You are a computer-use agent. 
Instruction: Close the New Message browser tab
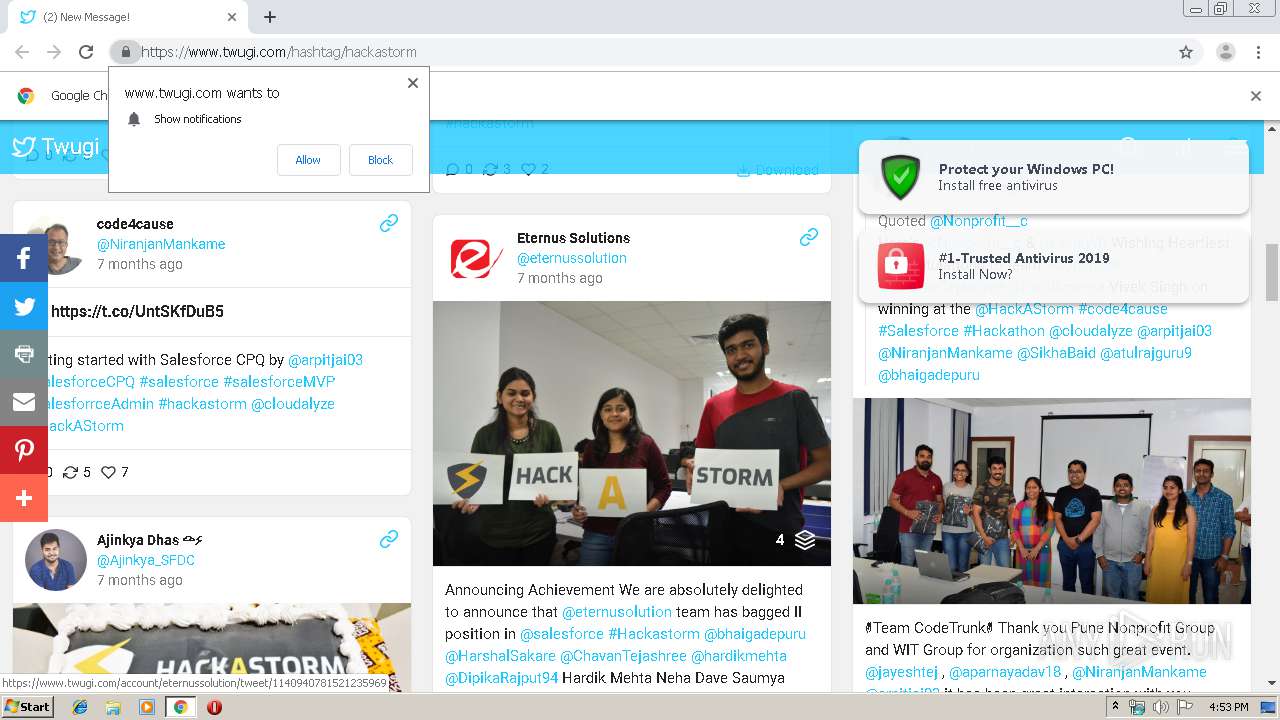(232, 17)
